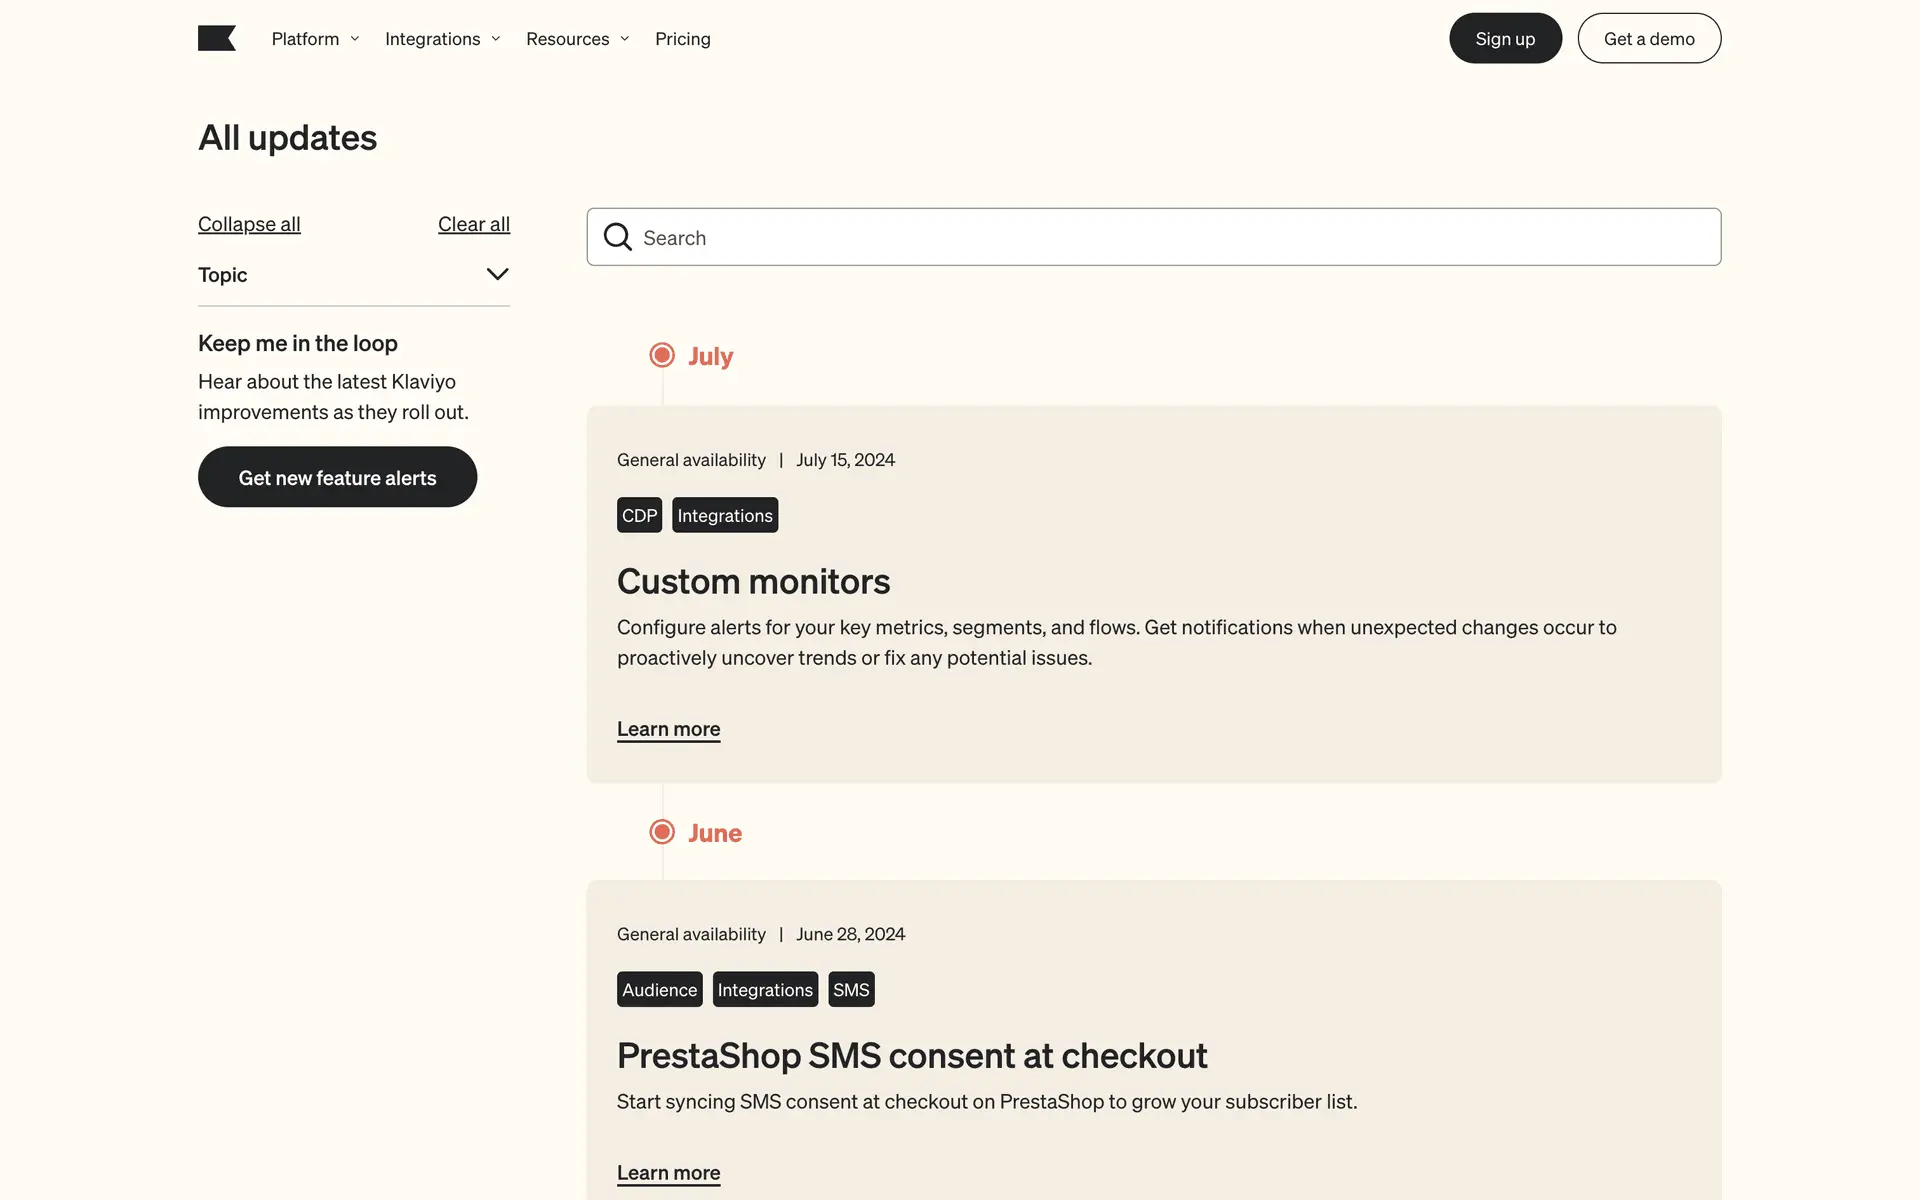Click Collapse all link
Viewport: 1920px width, 1200px height.
[x=249, y=224]
